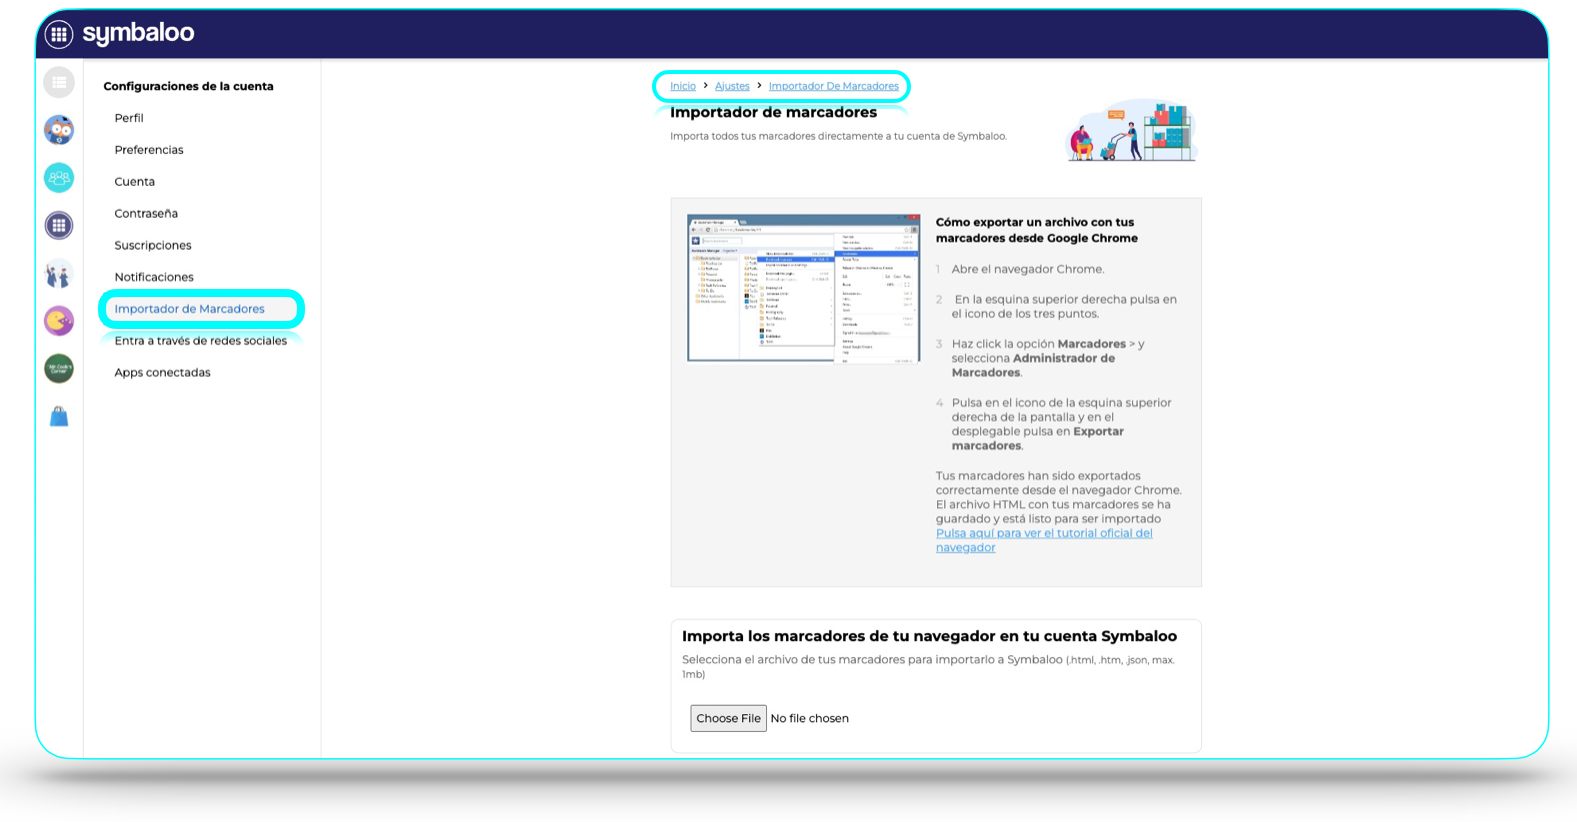Click the 'Selecciona el archivo de tus marcadores' text
This screenshot has height=822, width=1577.
(929, 667)
